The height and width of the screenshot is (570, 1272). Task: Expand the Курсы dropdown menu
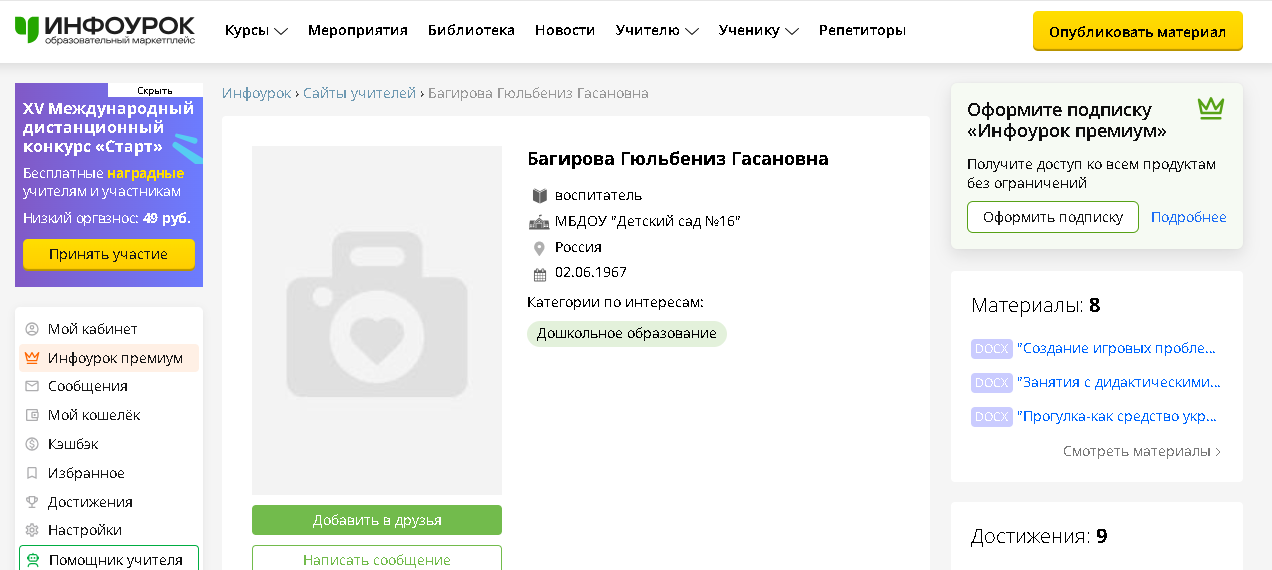point(257,30)
